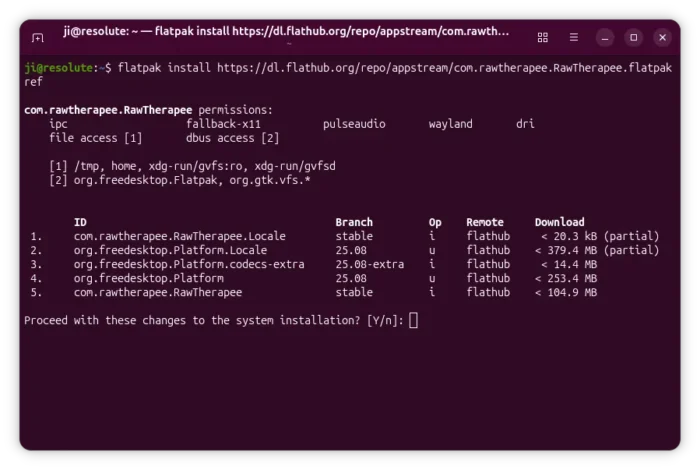This screenshot has height=470, width=700.
Task: Click the /tmp, home, xdg-run footnote line
Action: (192, 166)
